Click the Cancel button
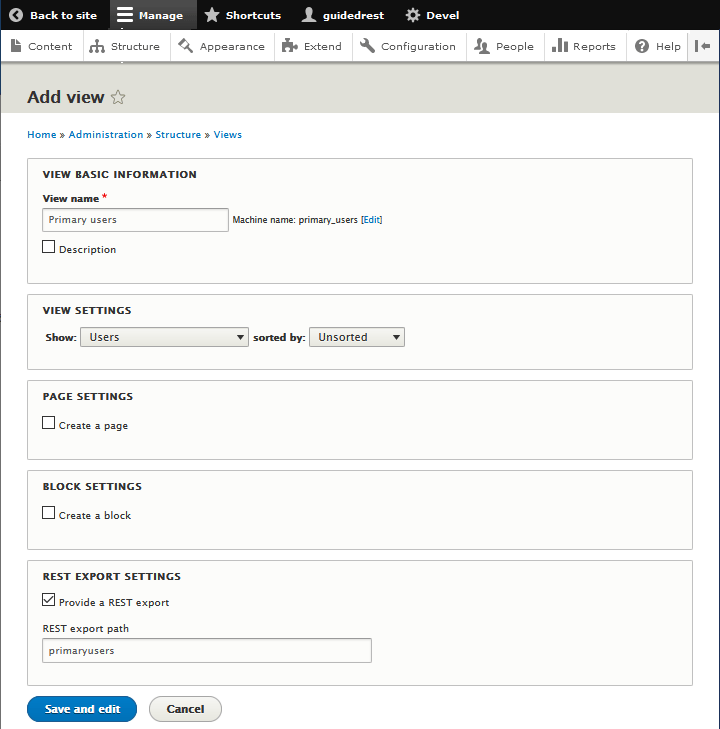 click(x=185, y=709)
